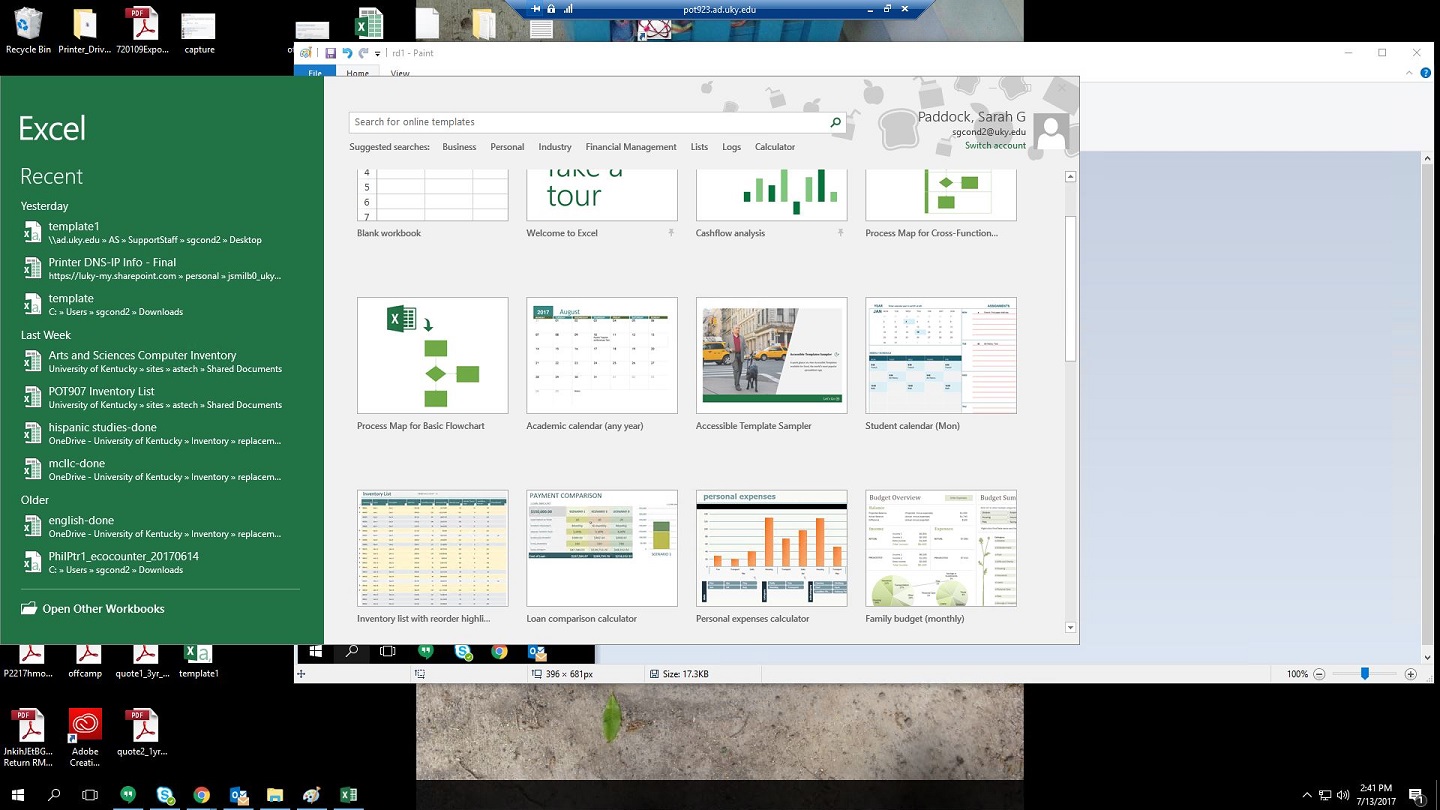The image size is (1440, 810).
Task: Choose the Cashflow analysis template thumbnail
Action: pos(771,195)
